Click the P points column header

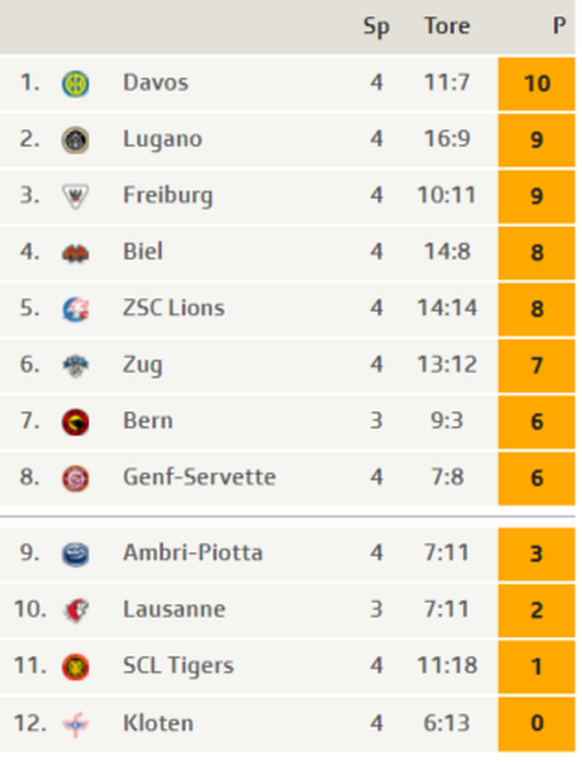[559, 26]
